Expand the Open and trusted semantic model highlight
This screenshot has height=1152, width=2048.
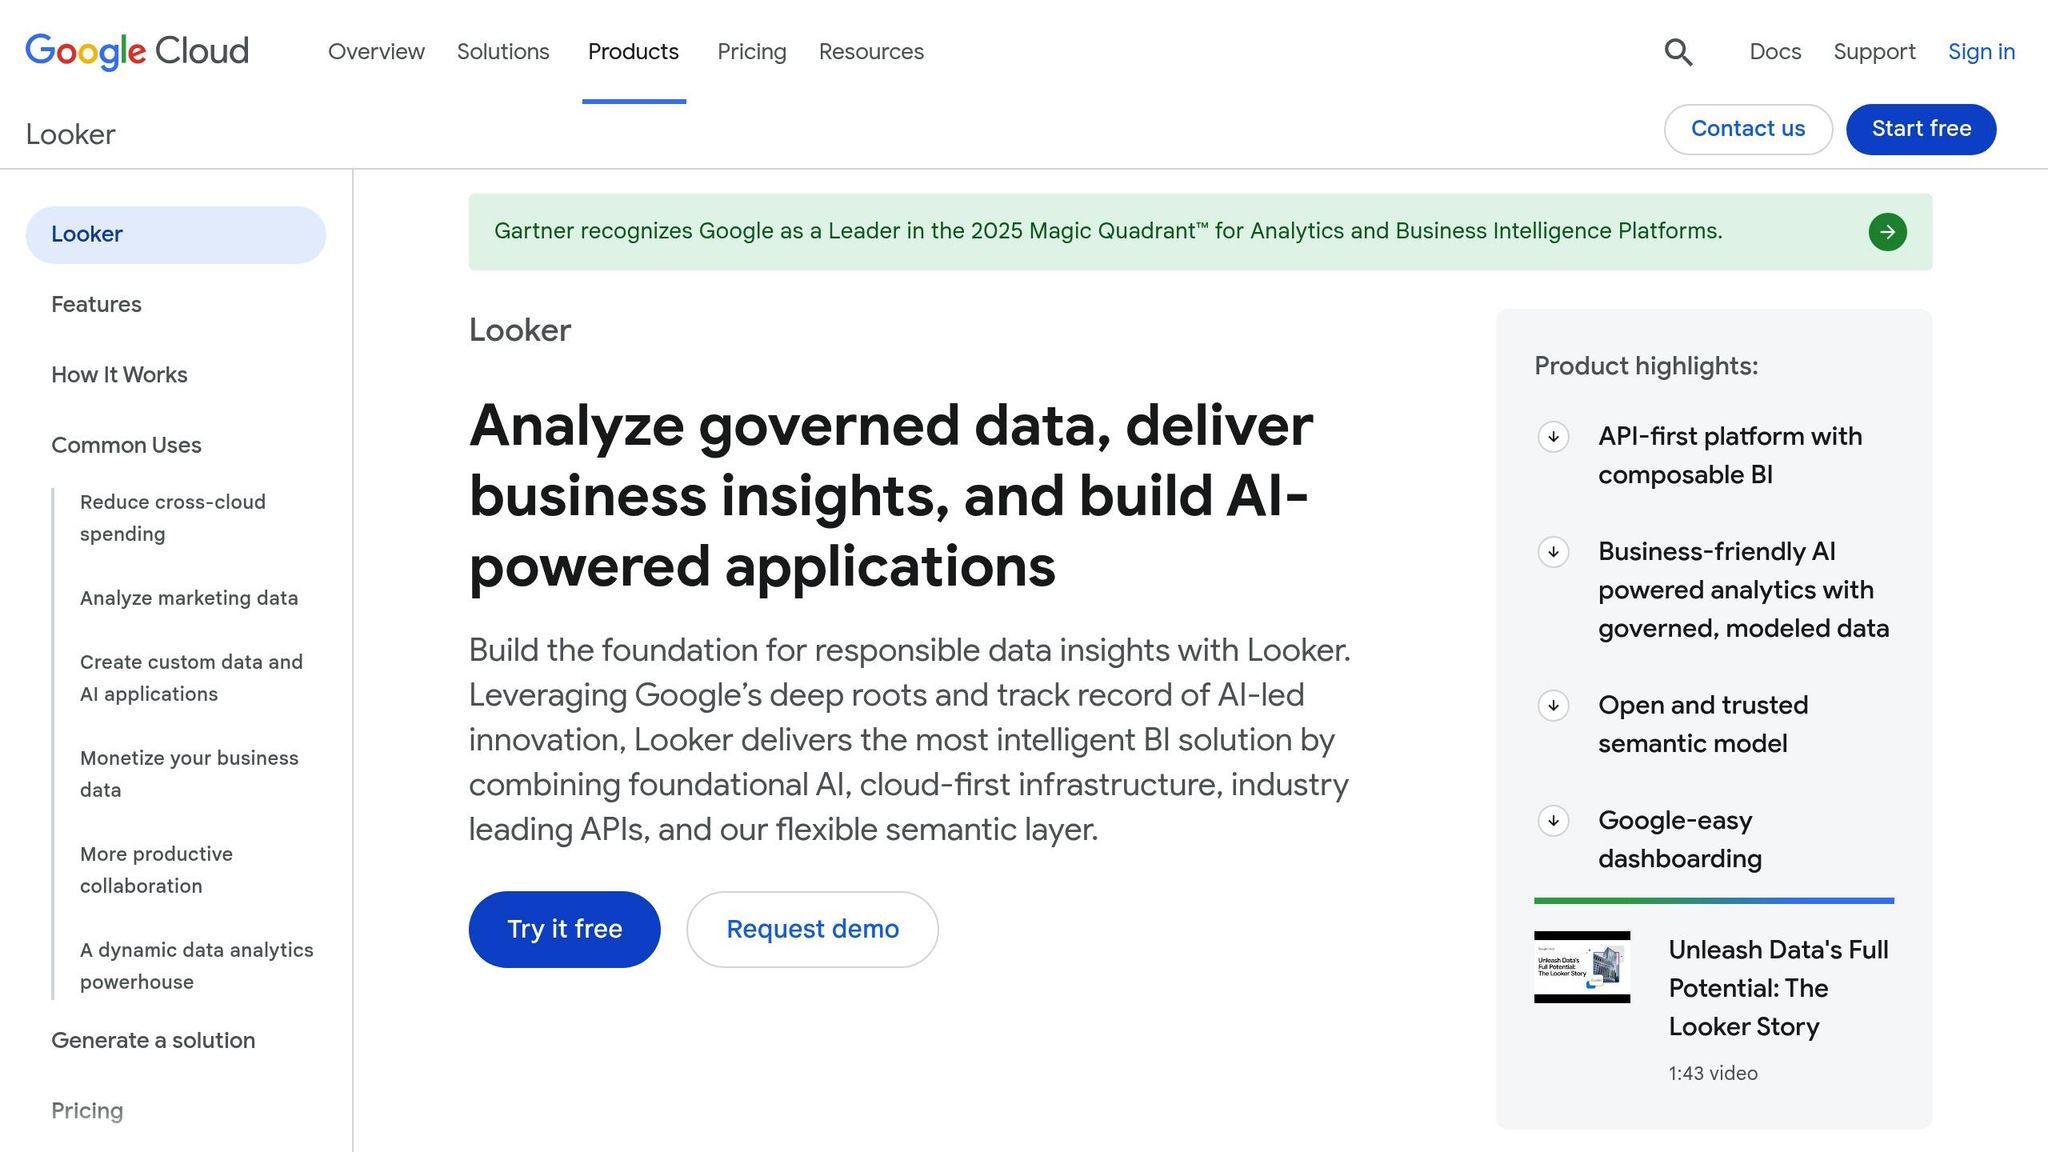[1552, 705]
